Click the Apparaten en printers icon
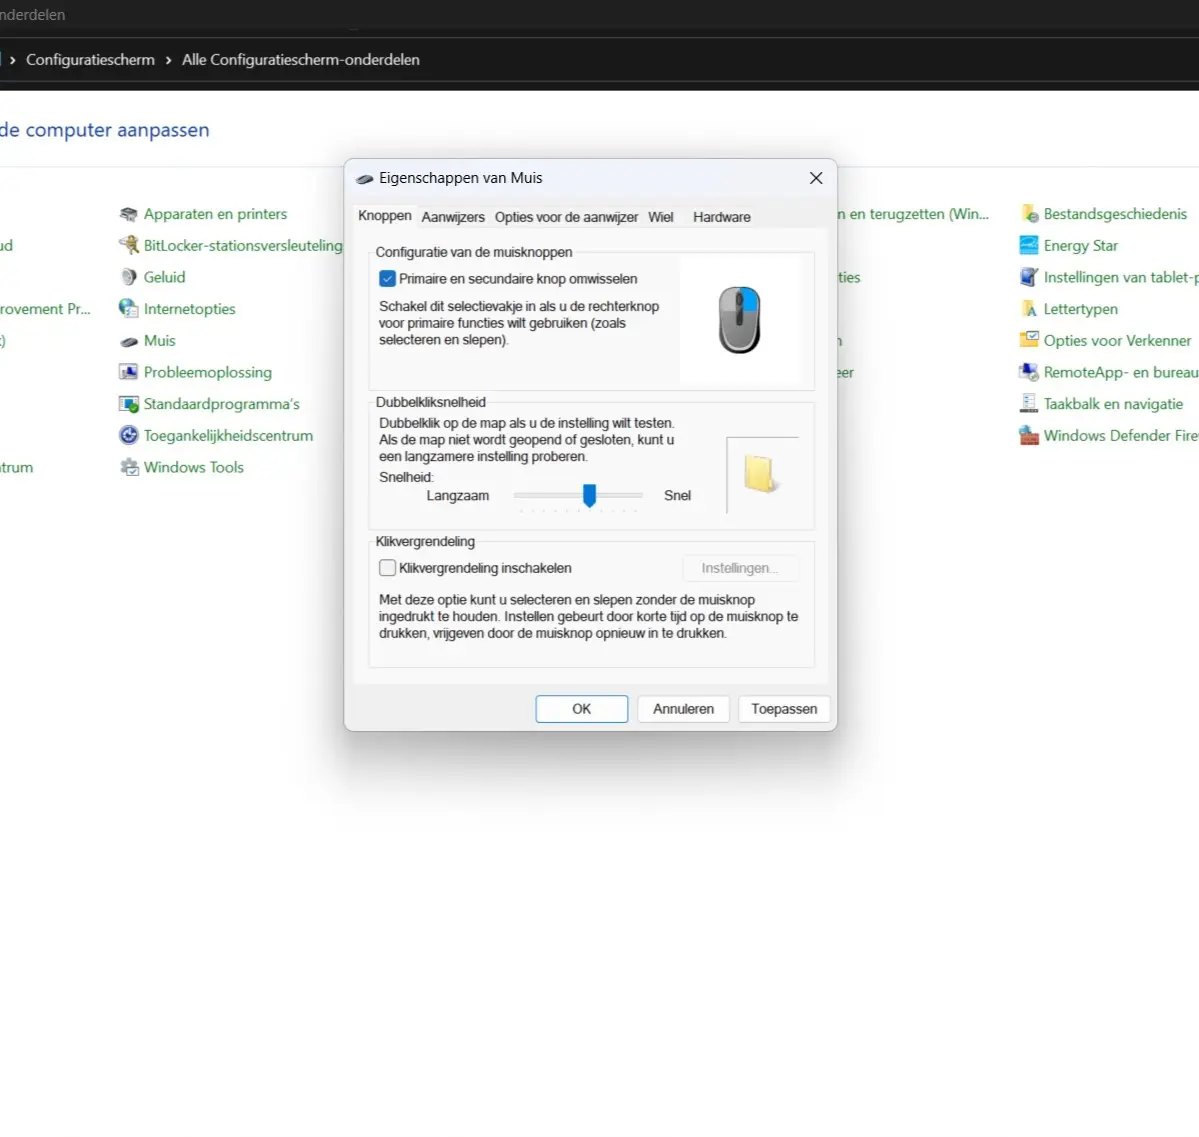 pos(128,214)
